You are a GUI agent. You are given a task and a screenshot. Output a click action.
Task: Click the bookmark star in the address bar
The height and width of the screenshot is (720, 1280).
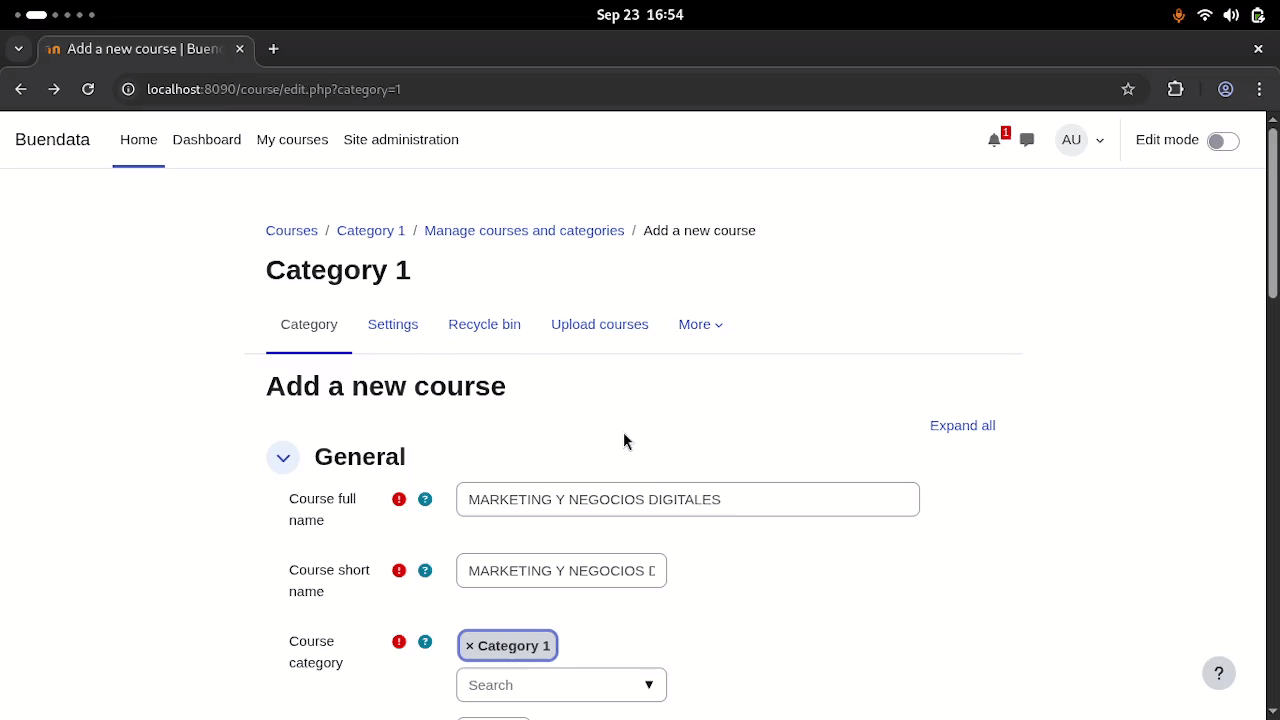(1128, 89)
